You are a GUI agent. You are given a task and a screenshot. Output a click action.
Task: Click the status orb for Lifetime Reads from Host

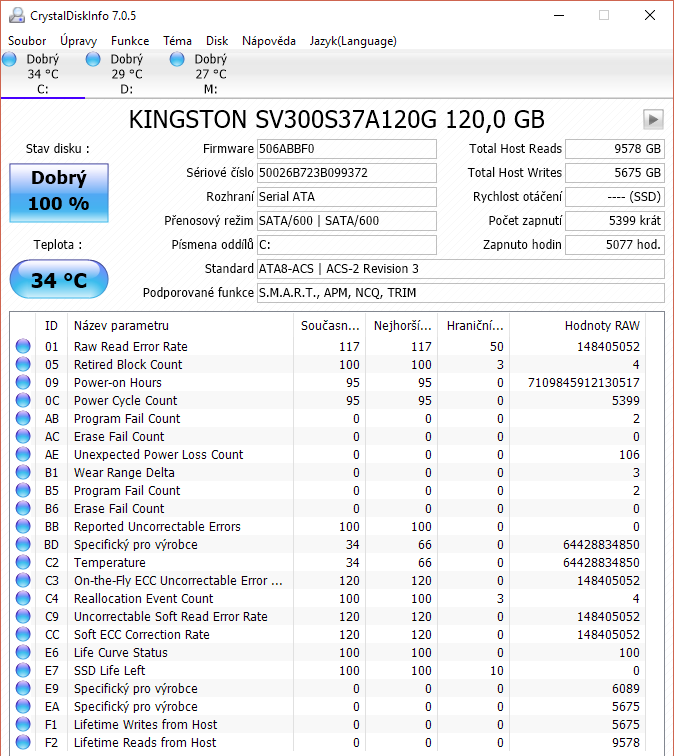coord(23,742)
